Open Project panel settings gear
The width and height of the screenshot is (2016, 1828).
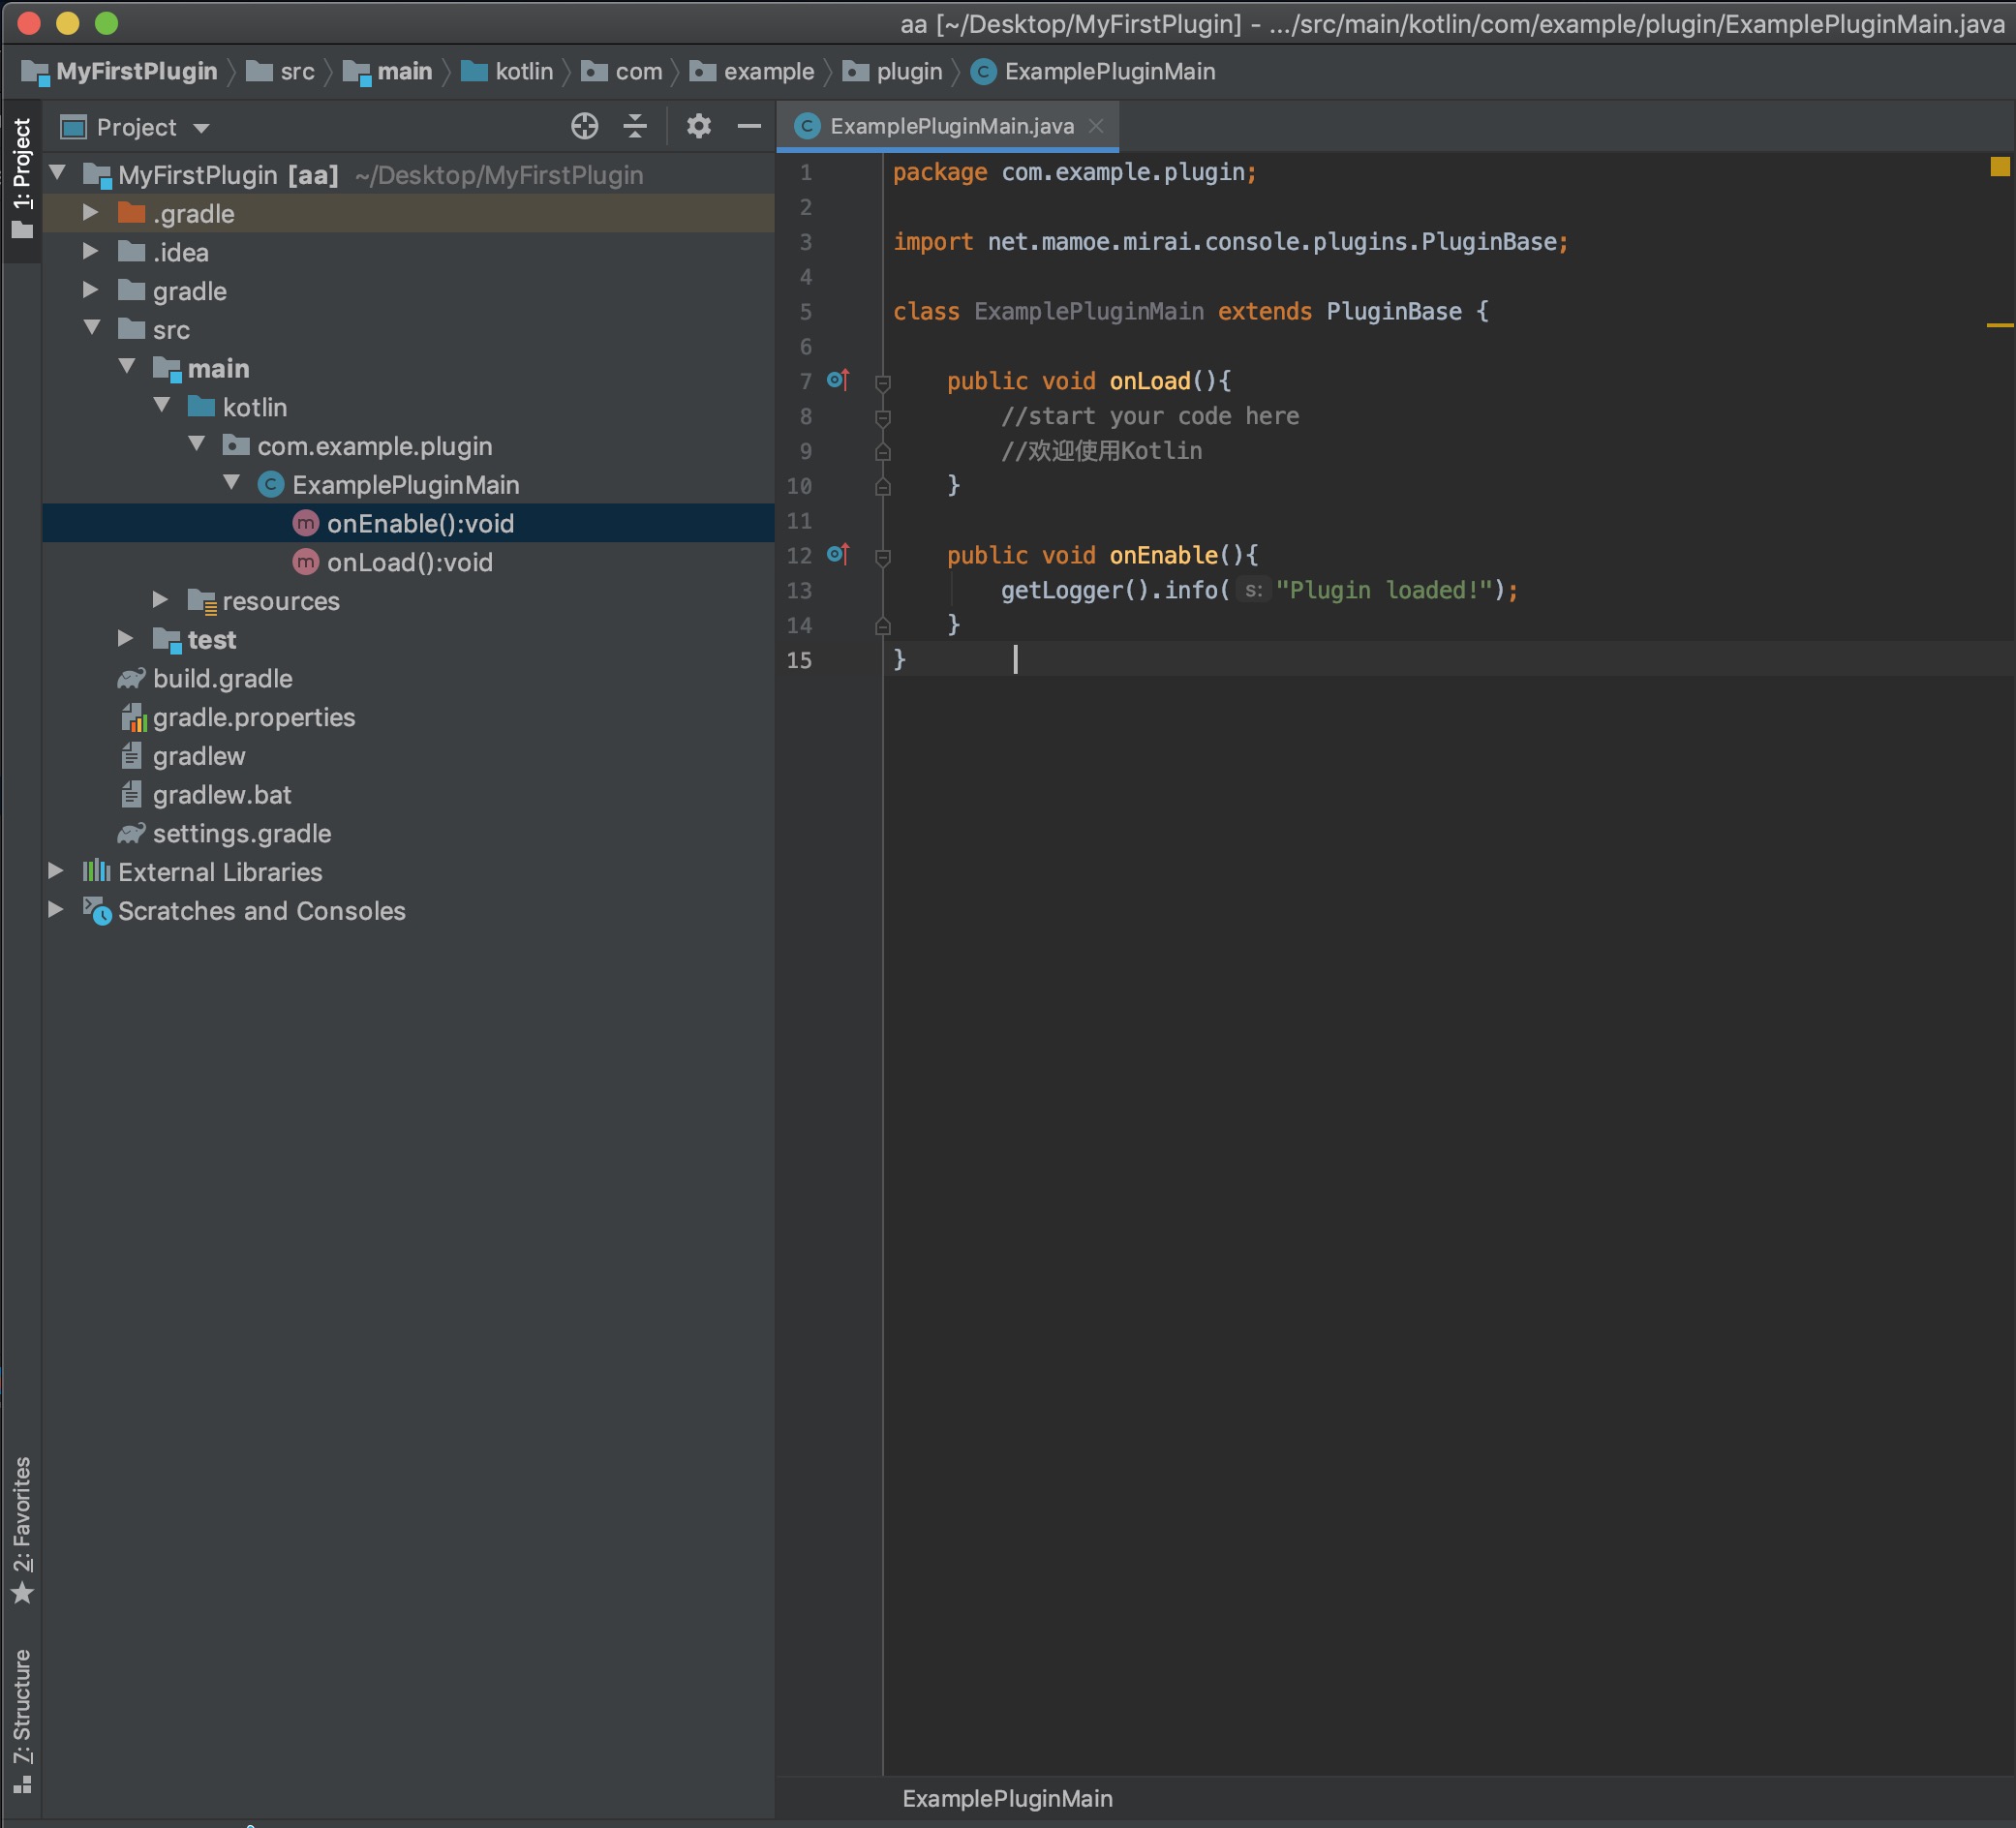pyautogui.click(x=698, y=126)
